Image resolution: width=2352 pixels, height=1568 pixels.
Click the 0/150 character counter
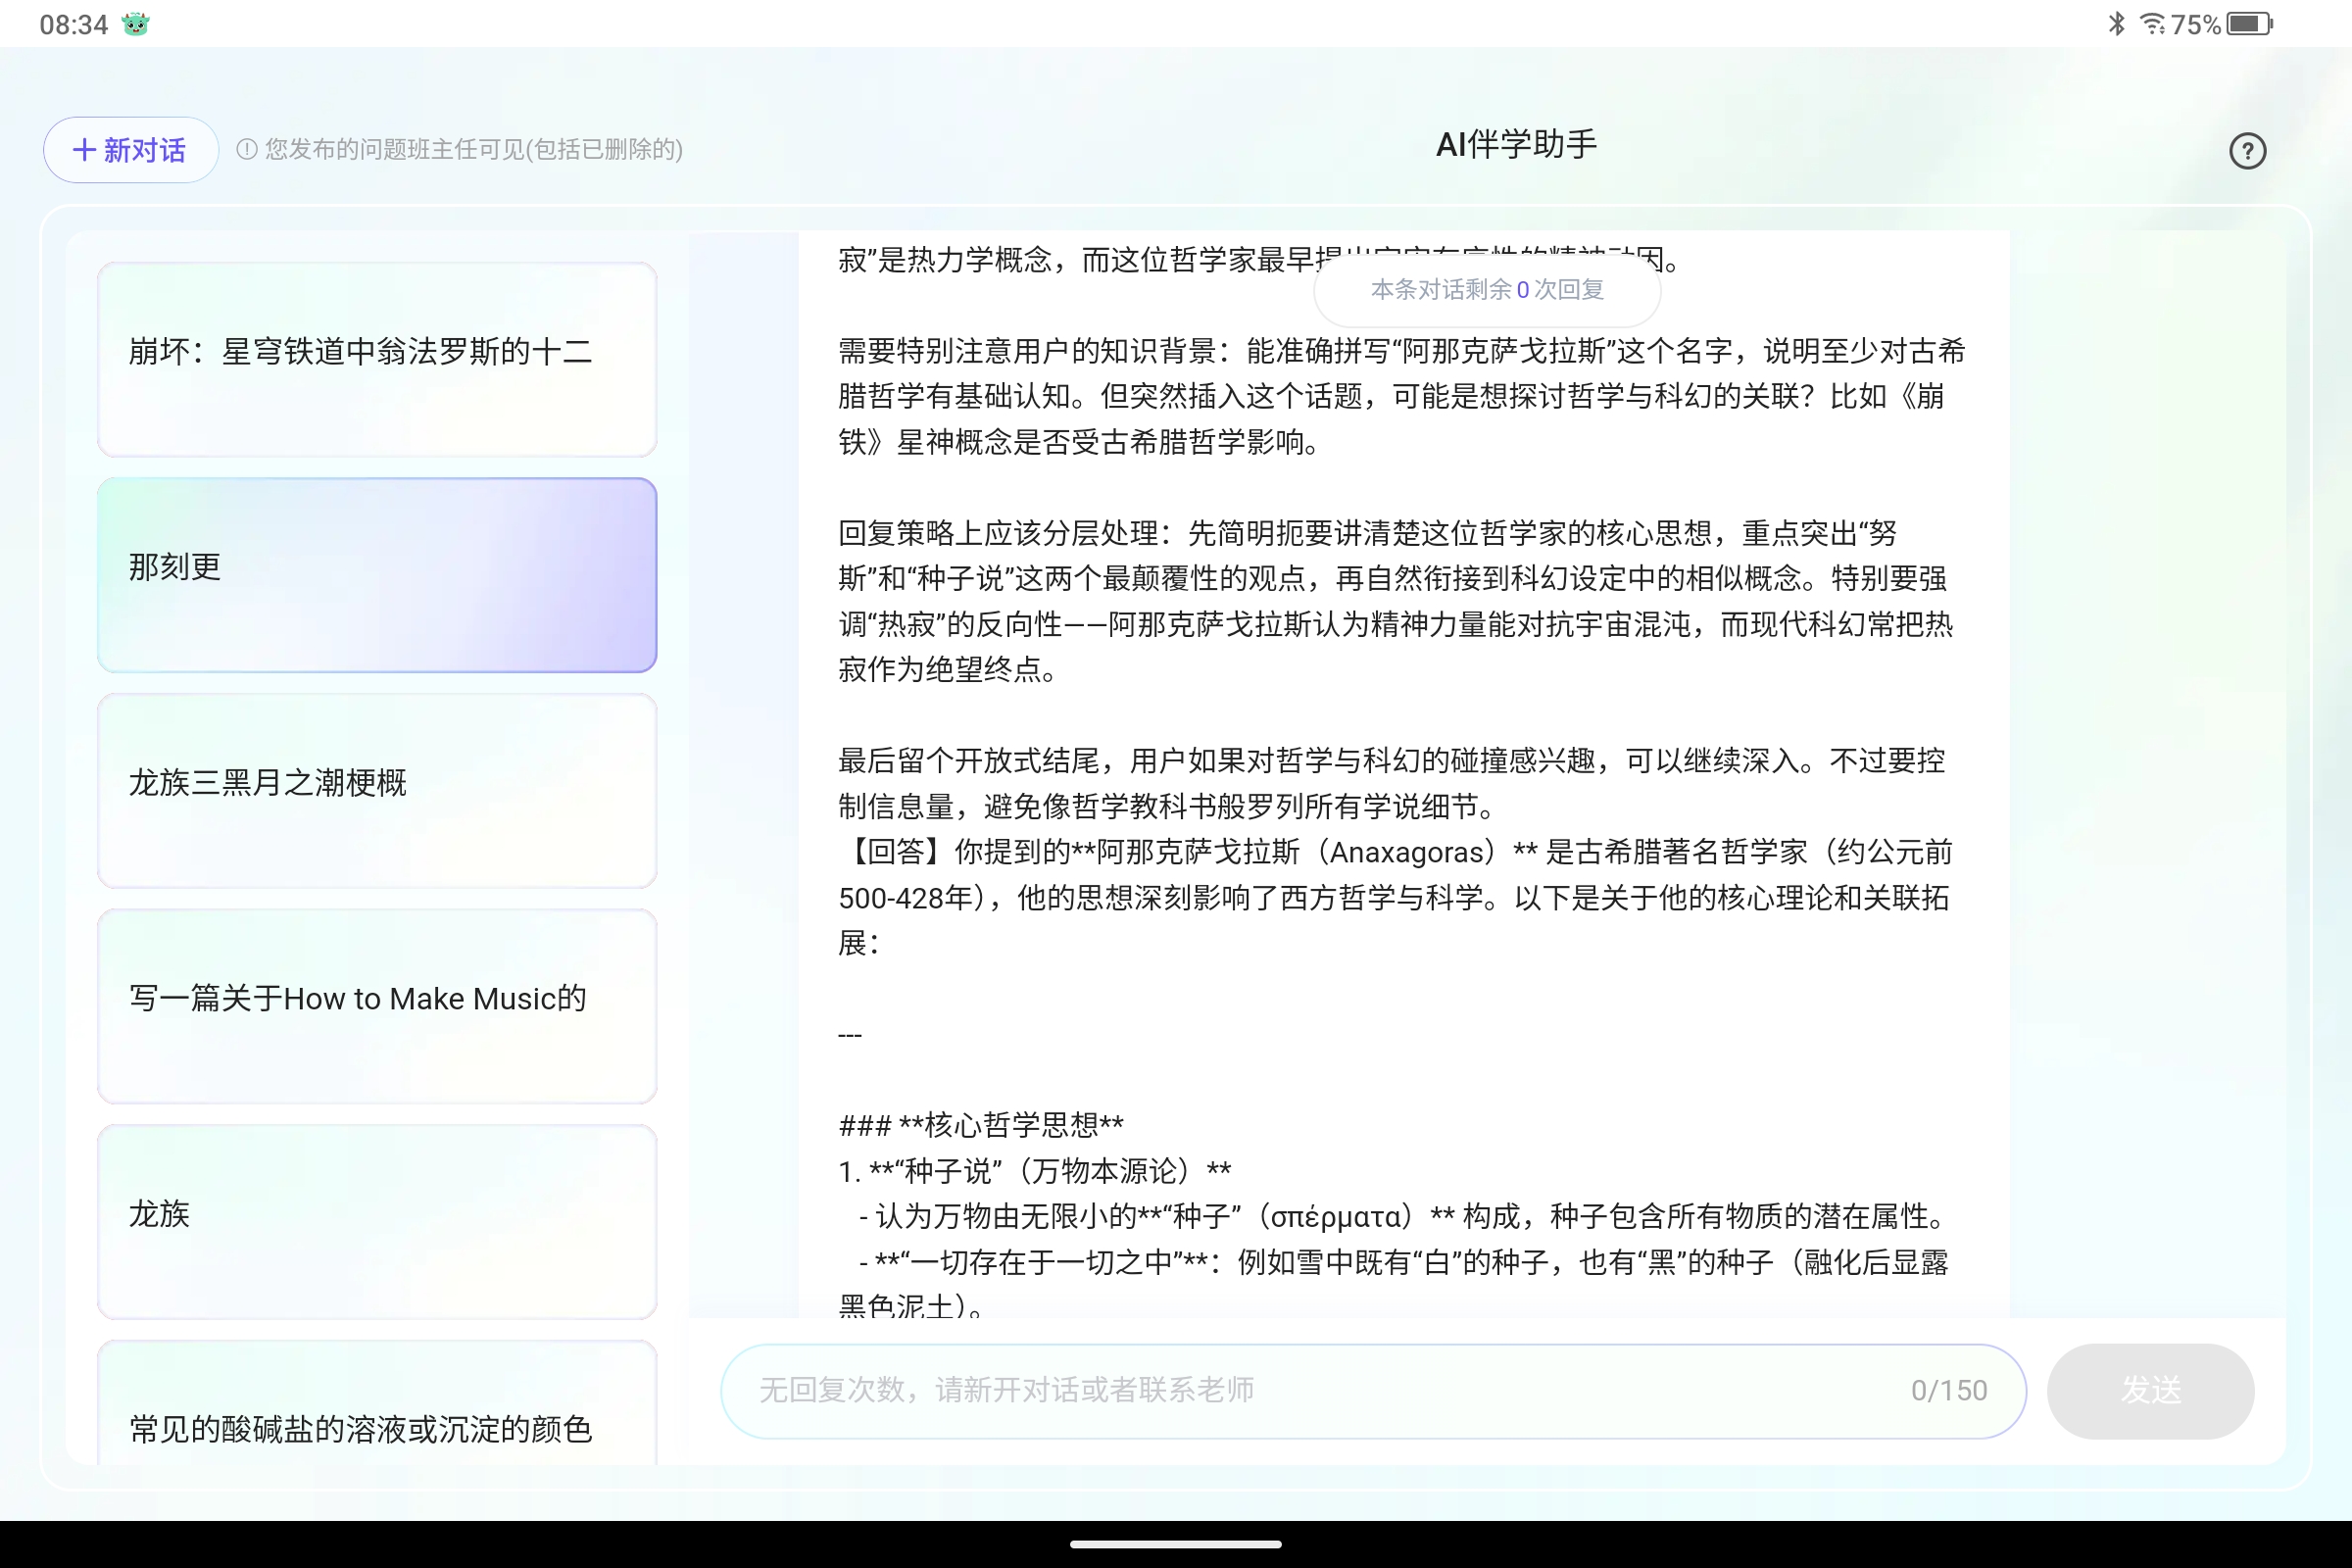1948,1391
